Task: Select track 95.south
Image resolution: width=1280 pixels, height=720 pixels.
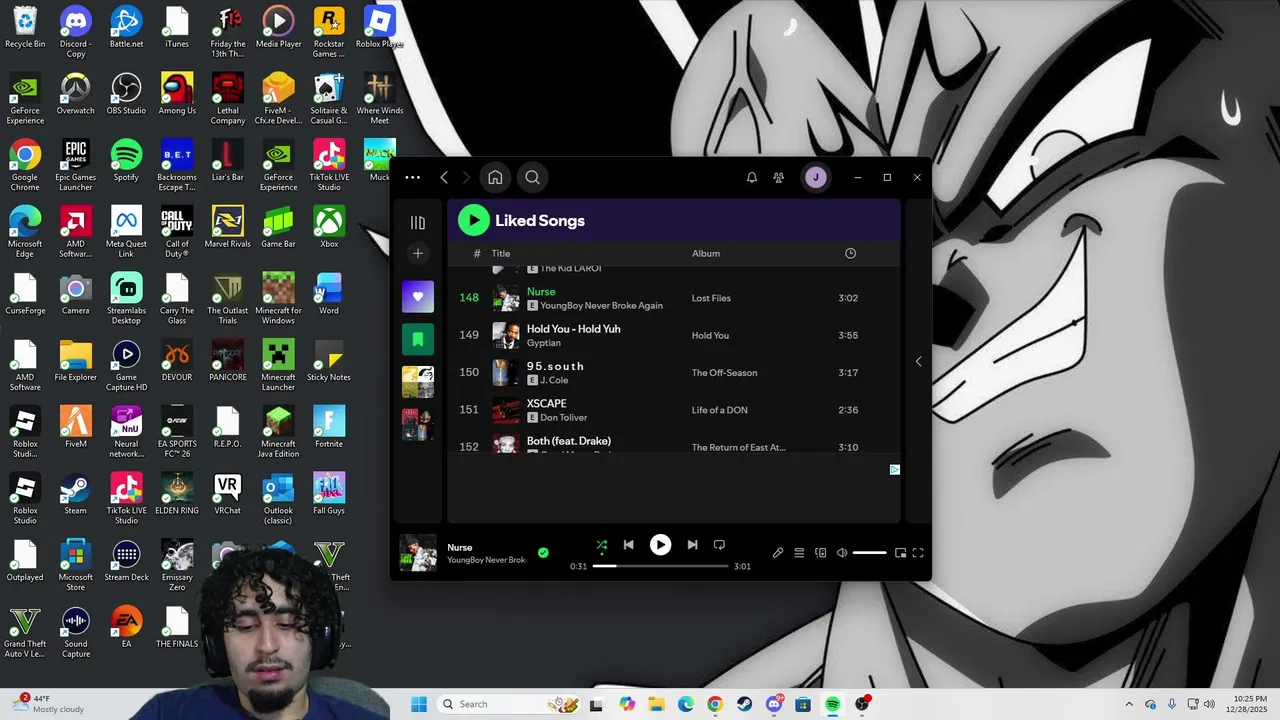Action: [555, 366]
